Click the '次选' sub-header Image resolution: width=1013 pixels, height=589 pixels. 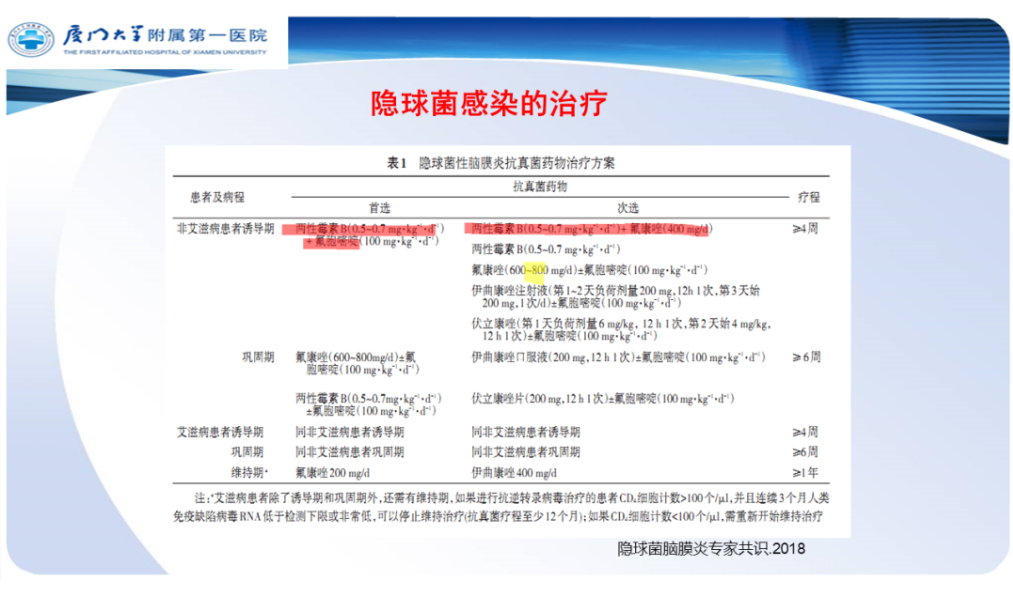pos(627,208)
